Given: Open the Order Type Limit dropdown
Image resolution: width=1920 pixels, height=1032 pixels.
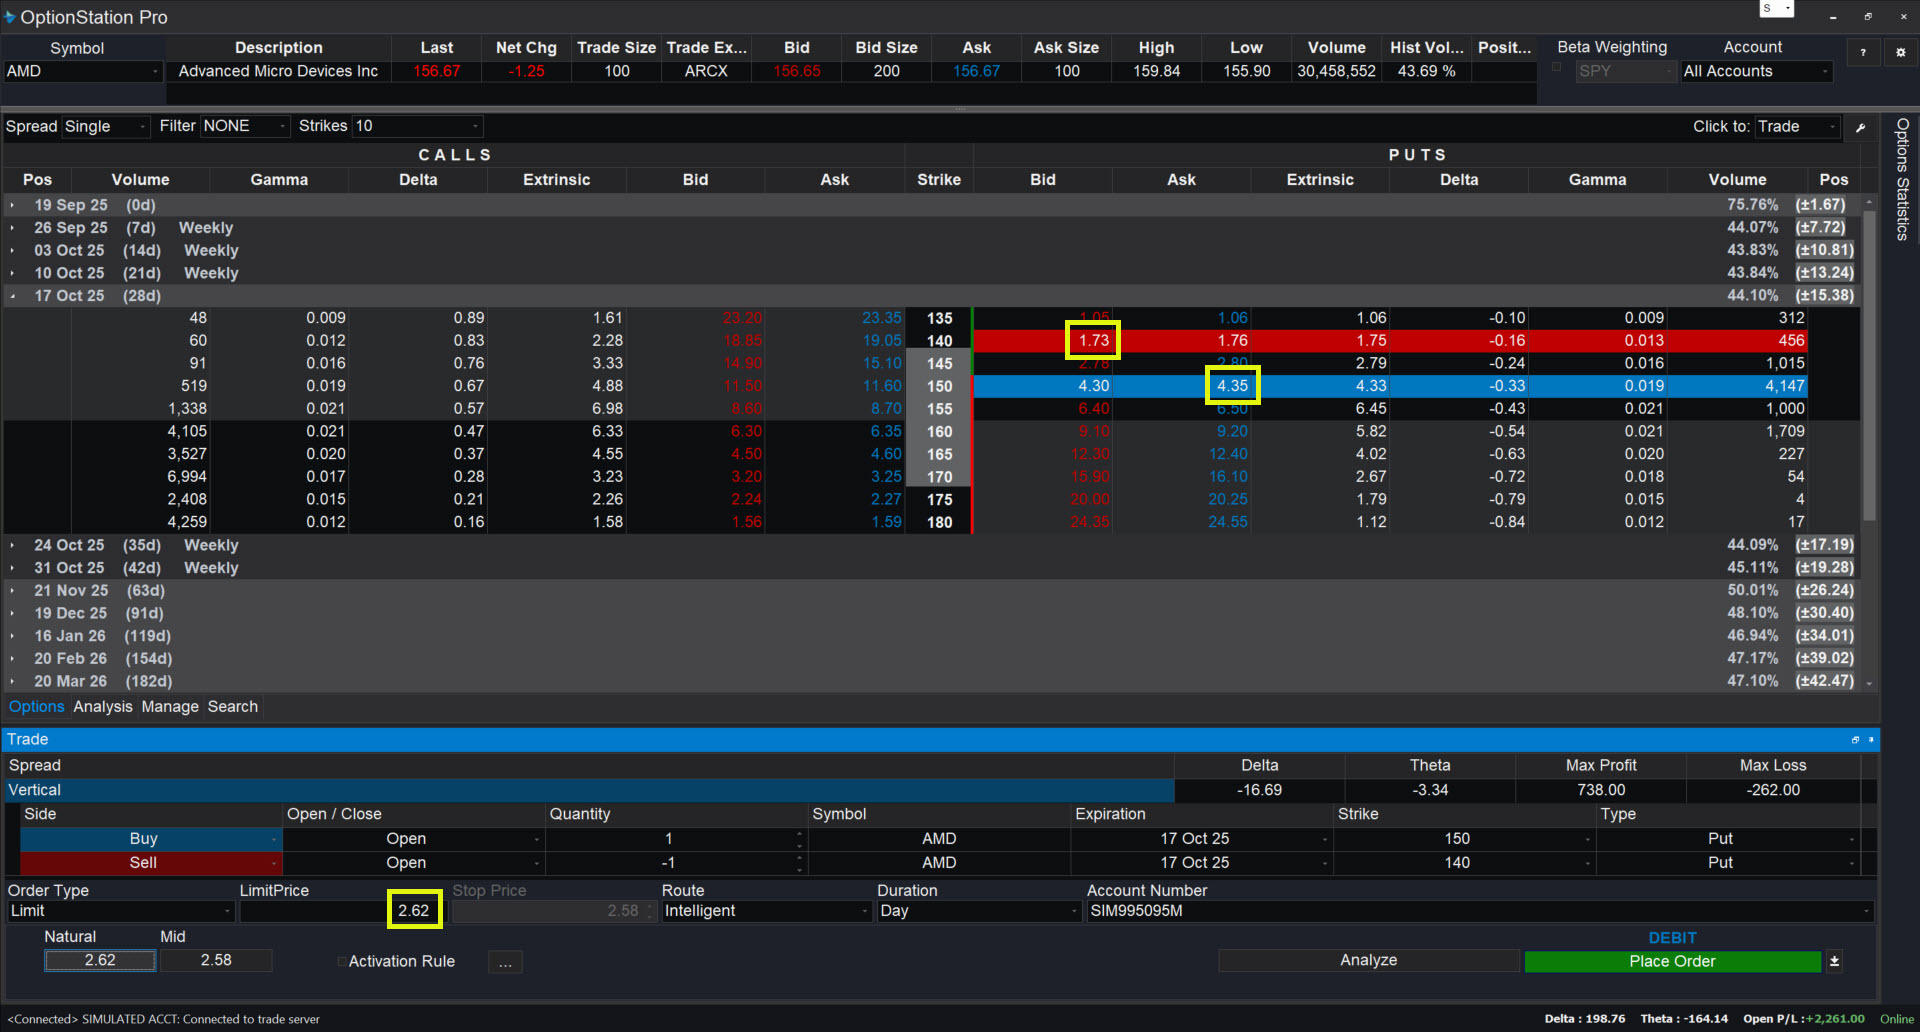Looking at the screenshot, I should (227, 911).
